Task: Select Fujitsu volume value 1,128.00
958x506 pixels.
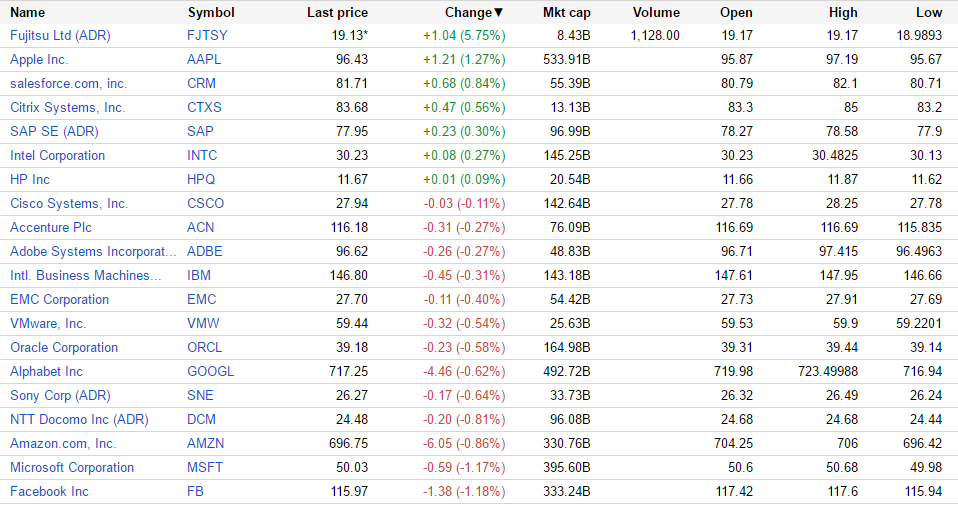Action: pyautogui.click(x=655, y=35)
